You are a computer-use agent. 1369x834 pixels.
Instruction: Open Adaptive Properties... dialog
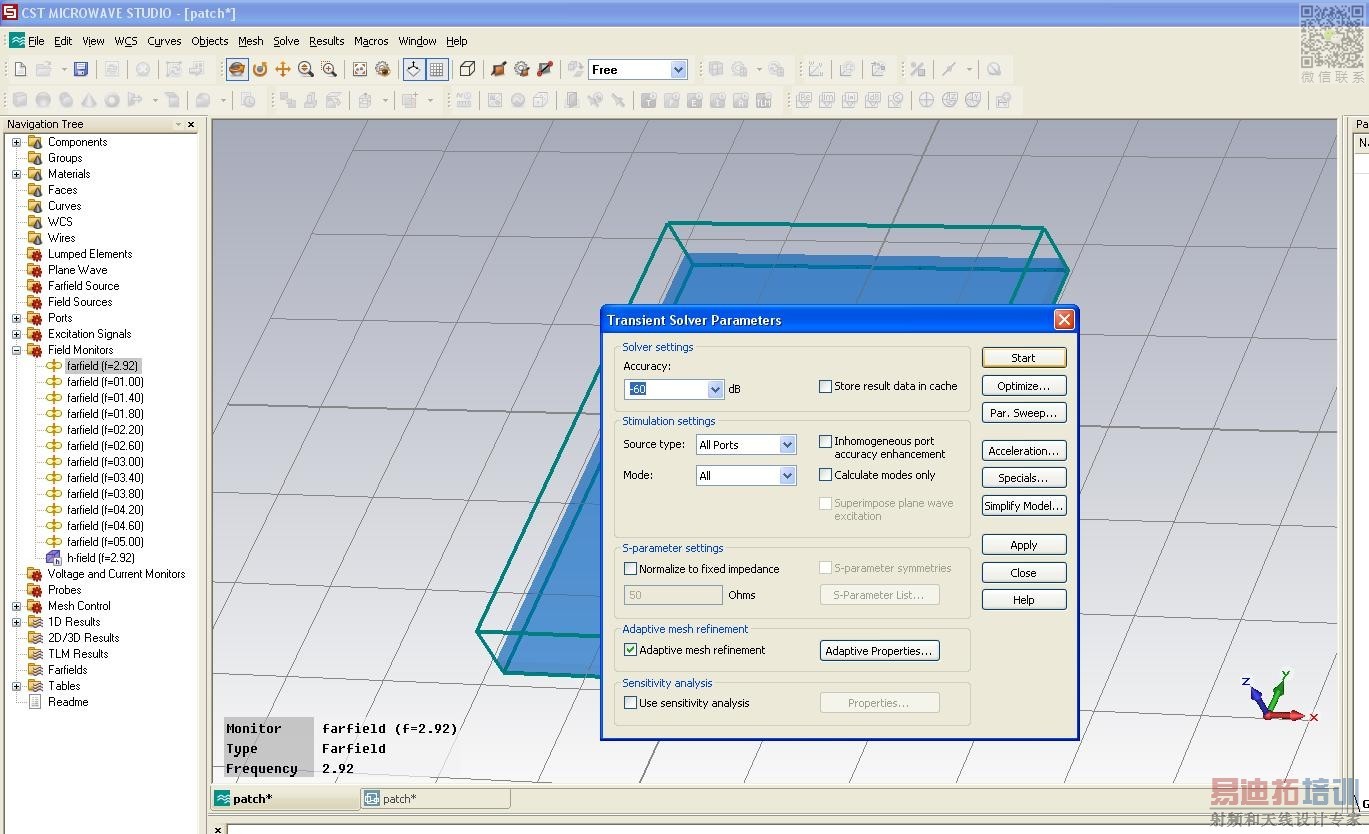tap(880, 651)
